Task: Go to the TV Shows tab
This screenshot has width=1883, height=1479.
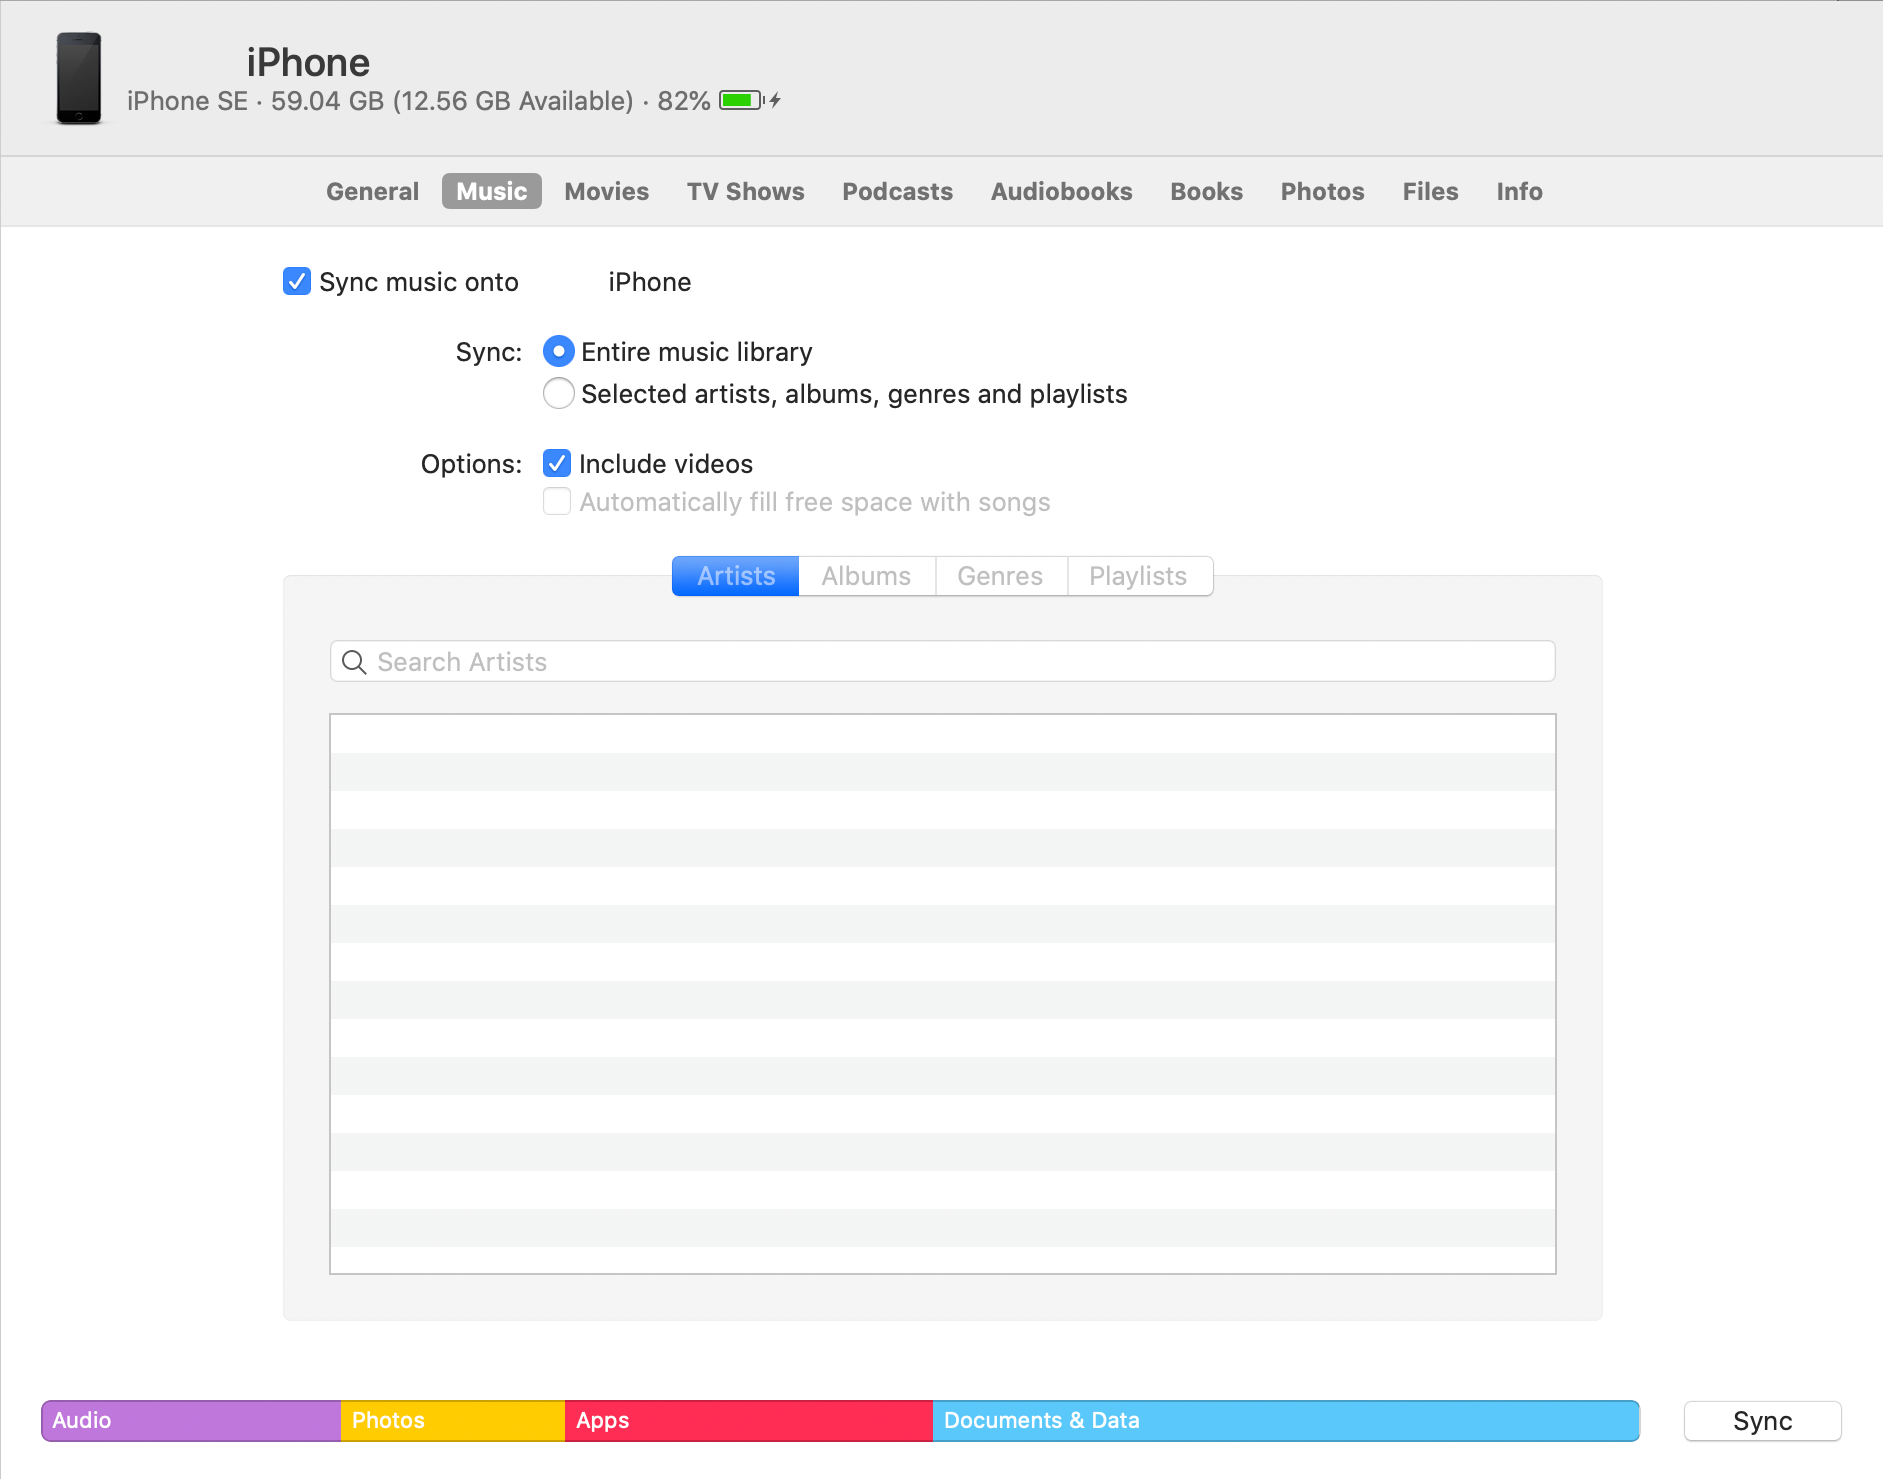Action: pos(746,191)
